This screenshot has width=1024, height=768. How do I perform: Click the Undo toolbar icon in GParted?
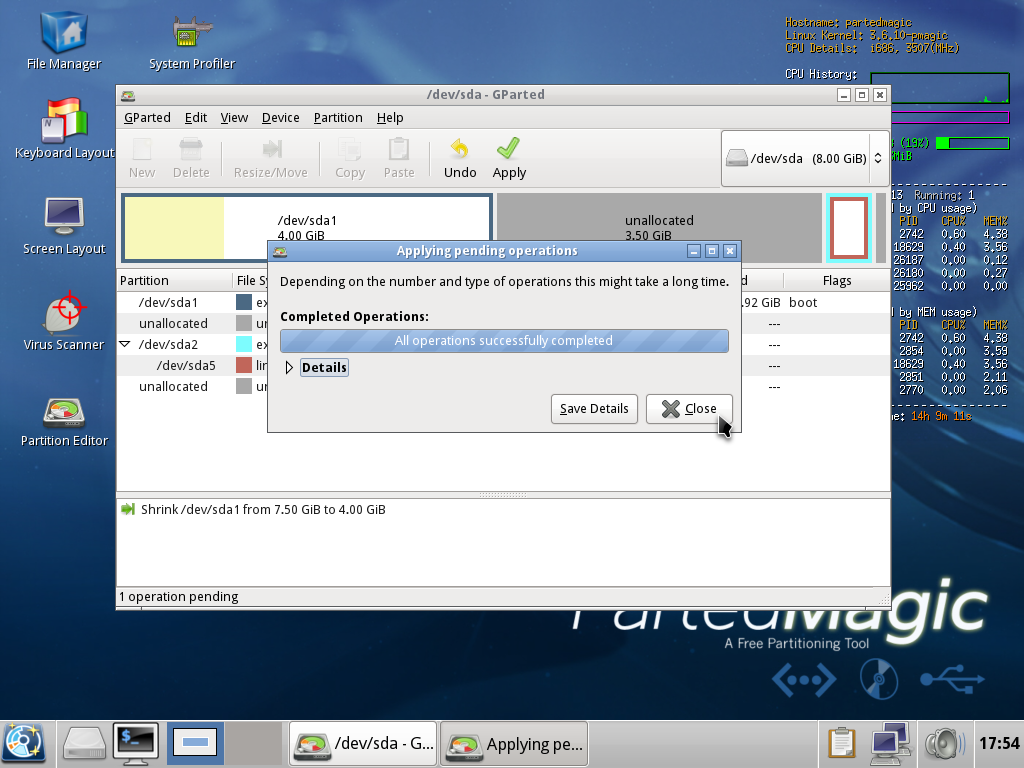point(460,159)
